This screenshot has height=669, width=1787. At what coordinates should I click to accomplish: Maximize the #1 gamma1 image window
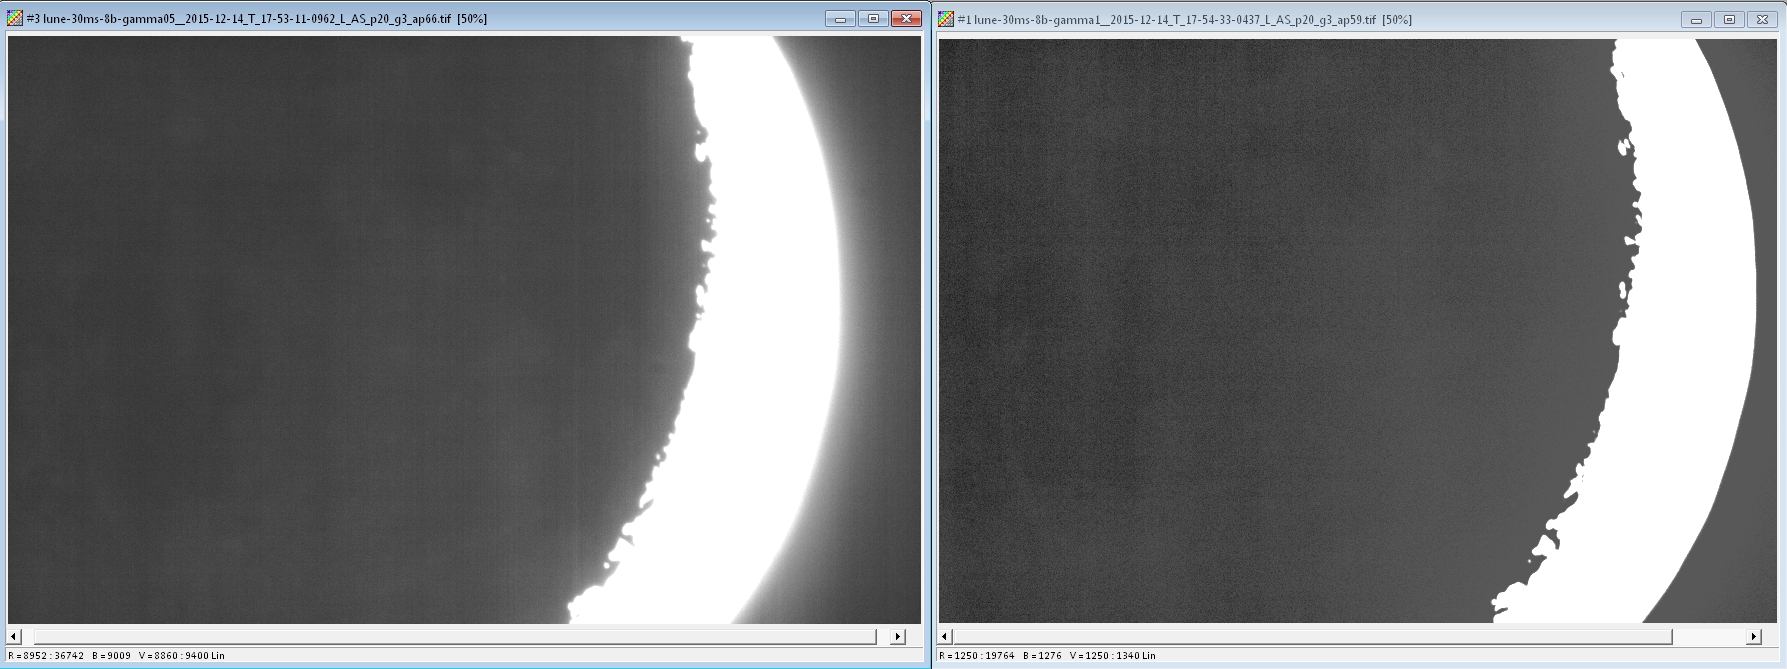1729,20
